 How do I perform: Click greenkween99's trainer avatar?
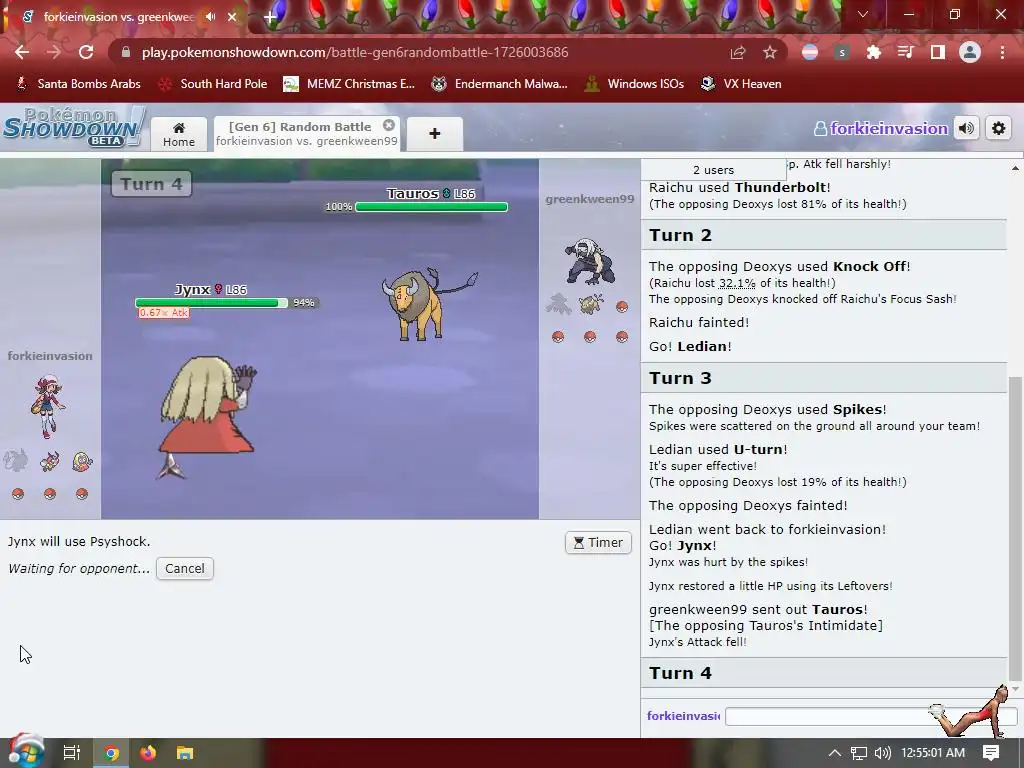click(590, 261)
